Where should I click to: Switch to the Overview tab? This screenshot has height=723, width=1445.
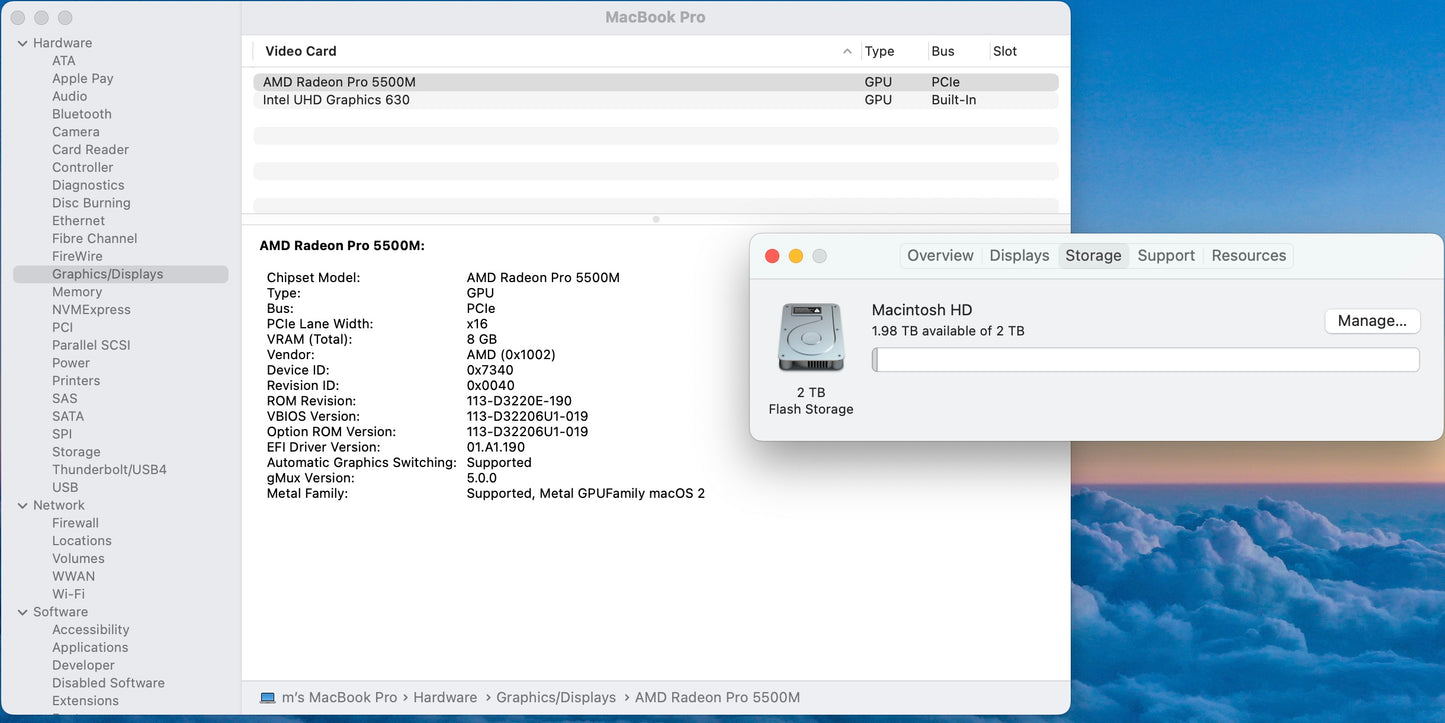(939, 255)
